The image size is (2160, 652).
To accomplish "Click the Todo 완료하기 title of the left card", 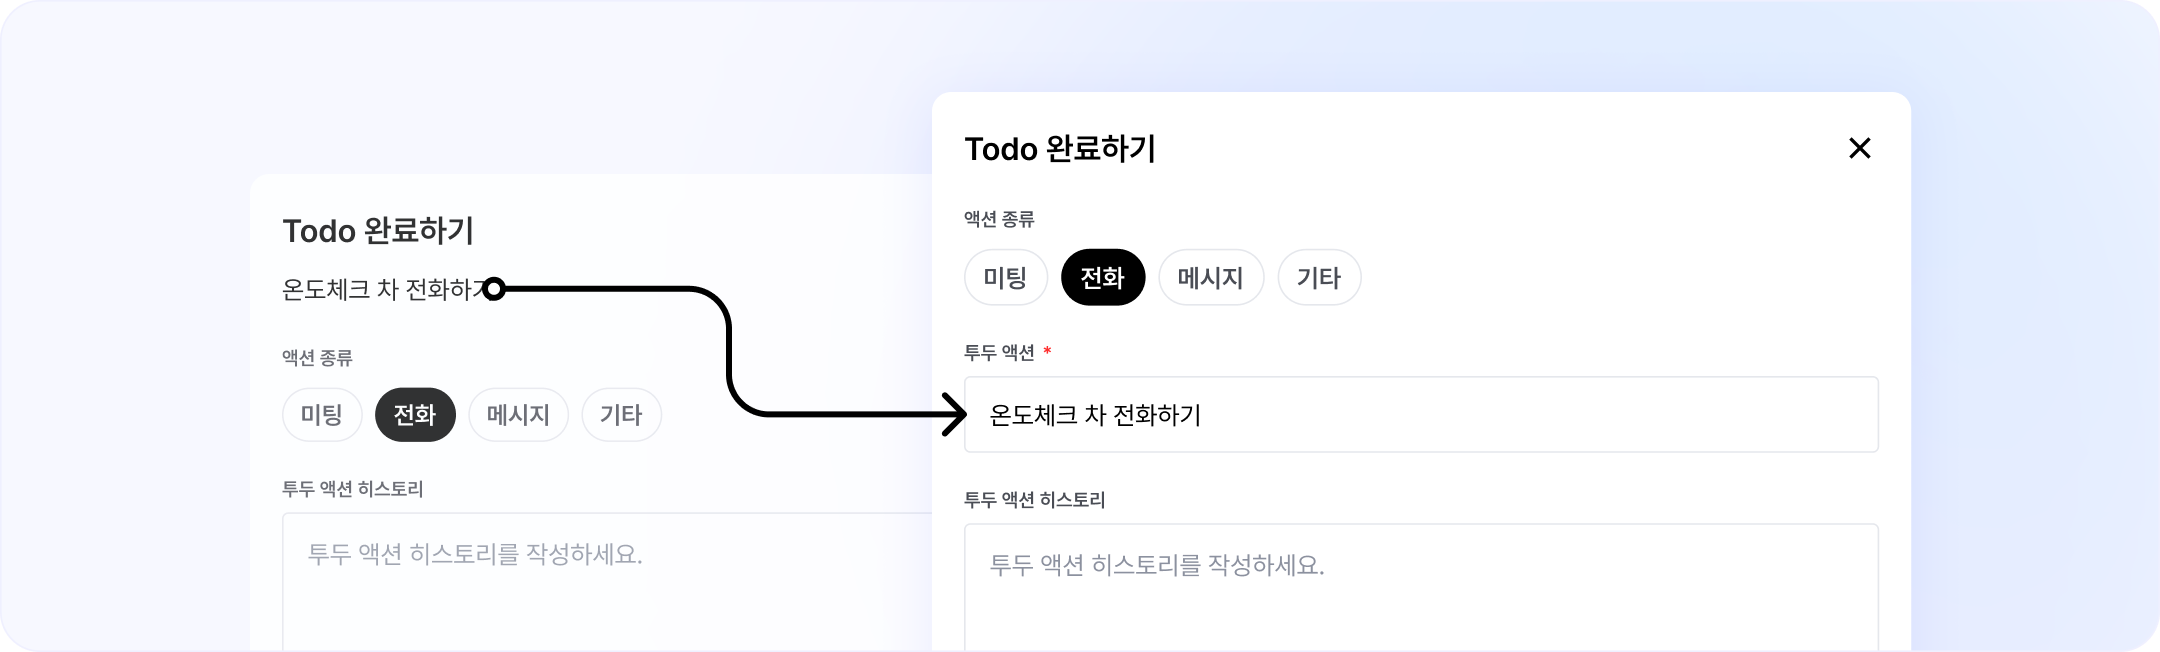I will pyautogui.click(x=378, y=231).
